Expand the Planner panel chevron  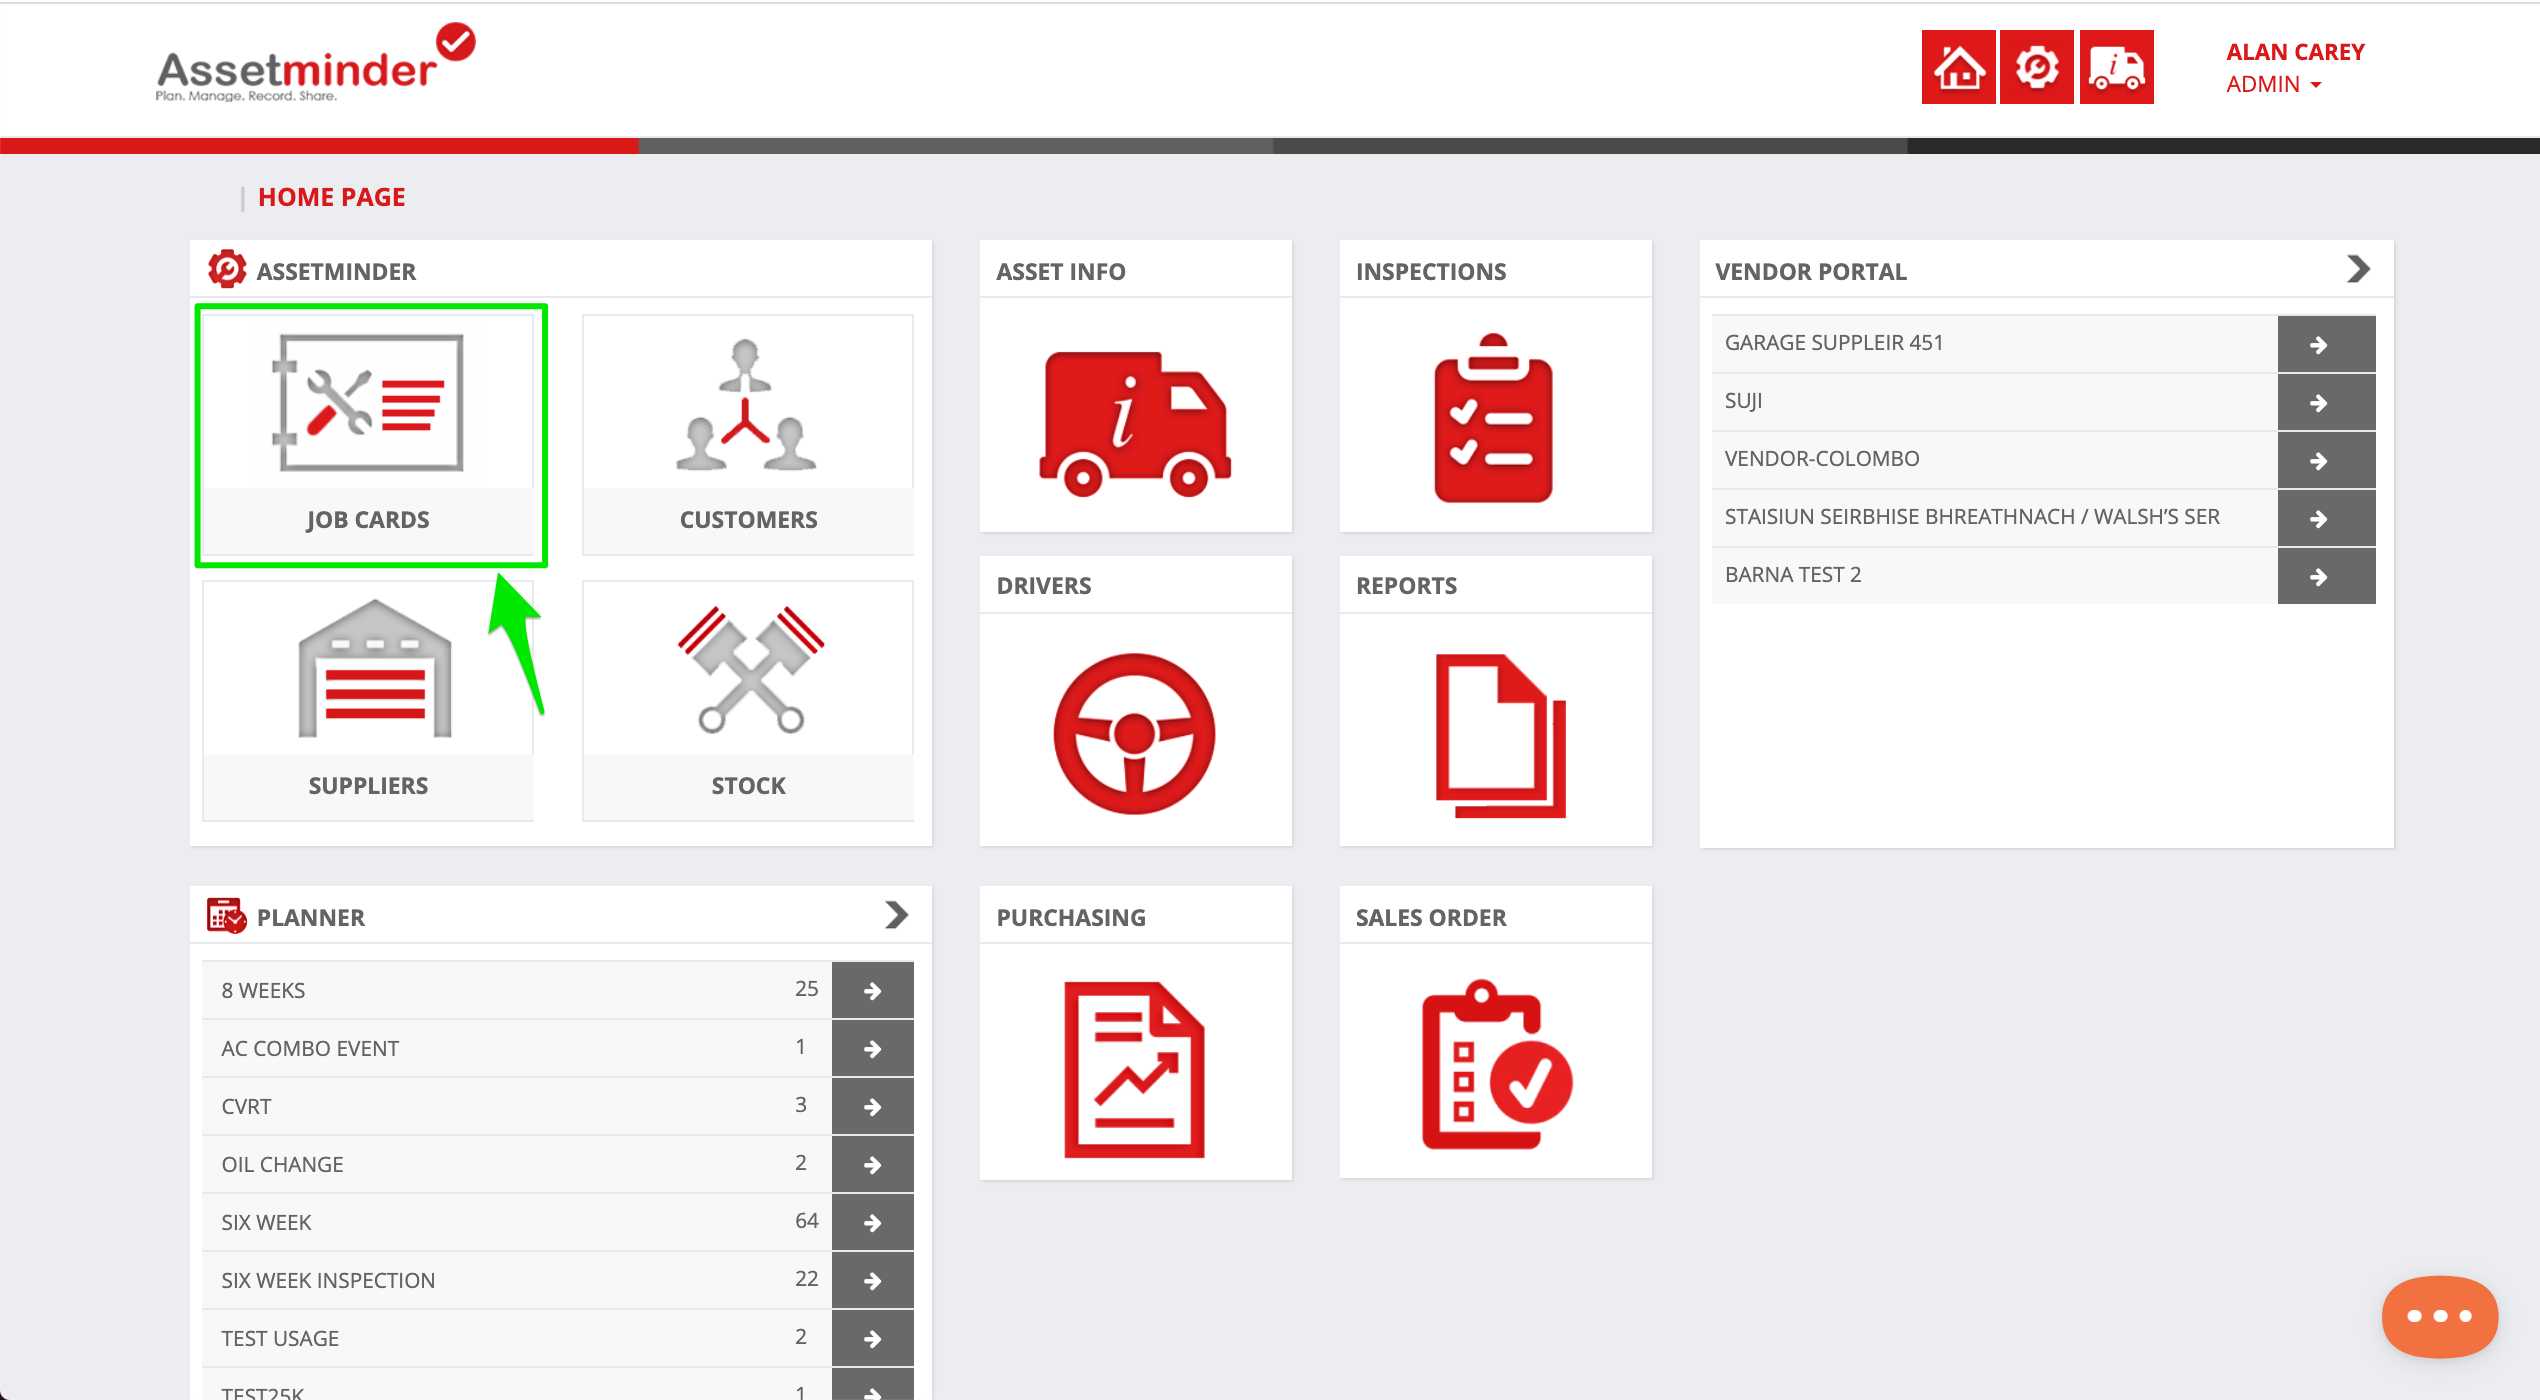(x=896, y=915)
